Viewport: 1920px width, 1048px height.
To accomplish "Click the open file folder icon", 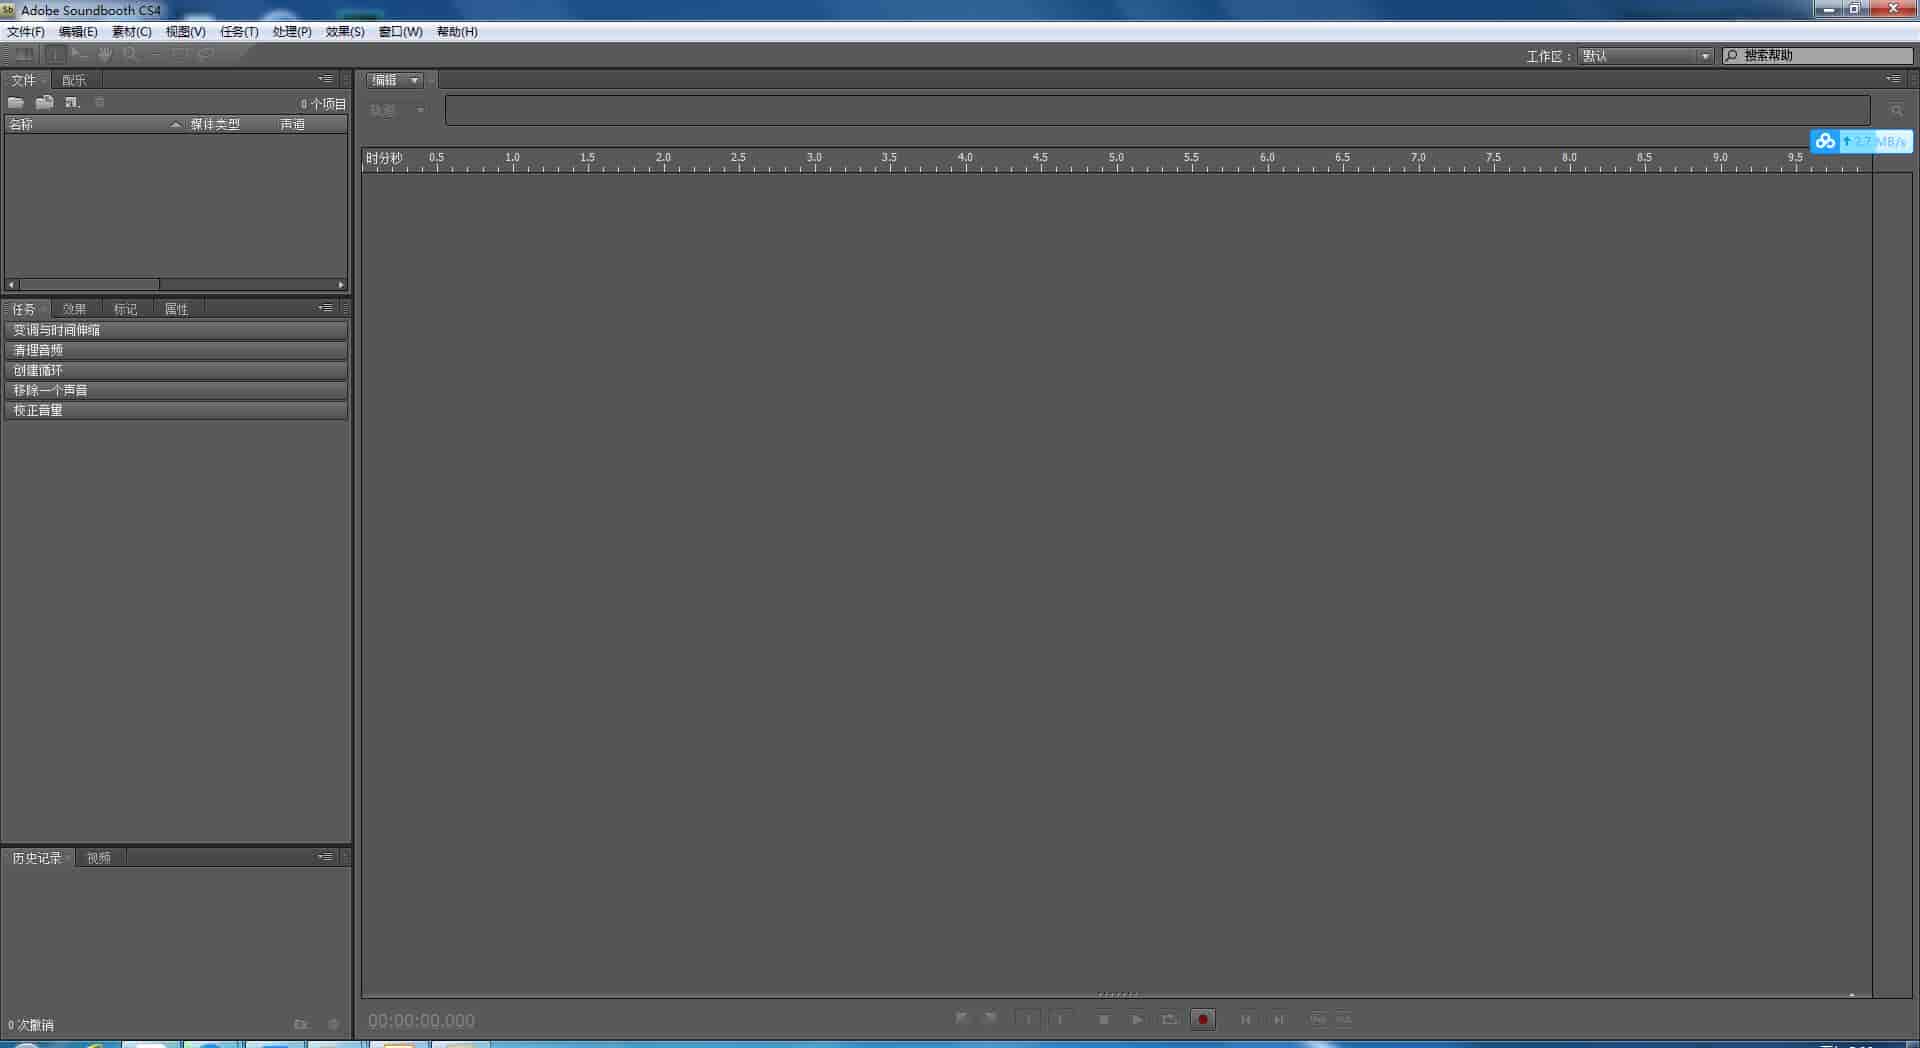I will pyautogui.click(x=16, y=103).
